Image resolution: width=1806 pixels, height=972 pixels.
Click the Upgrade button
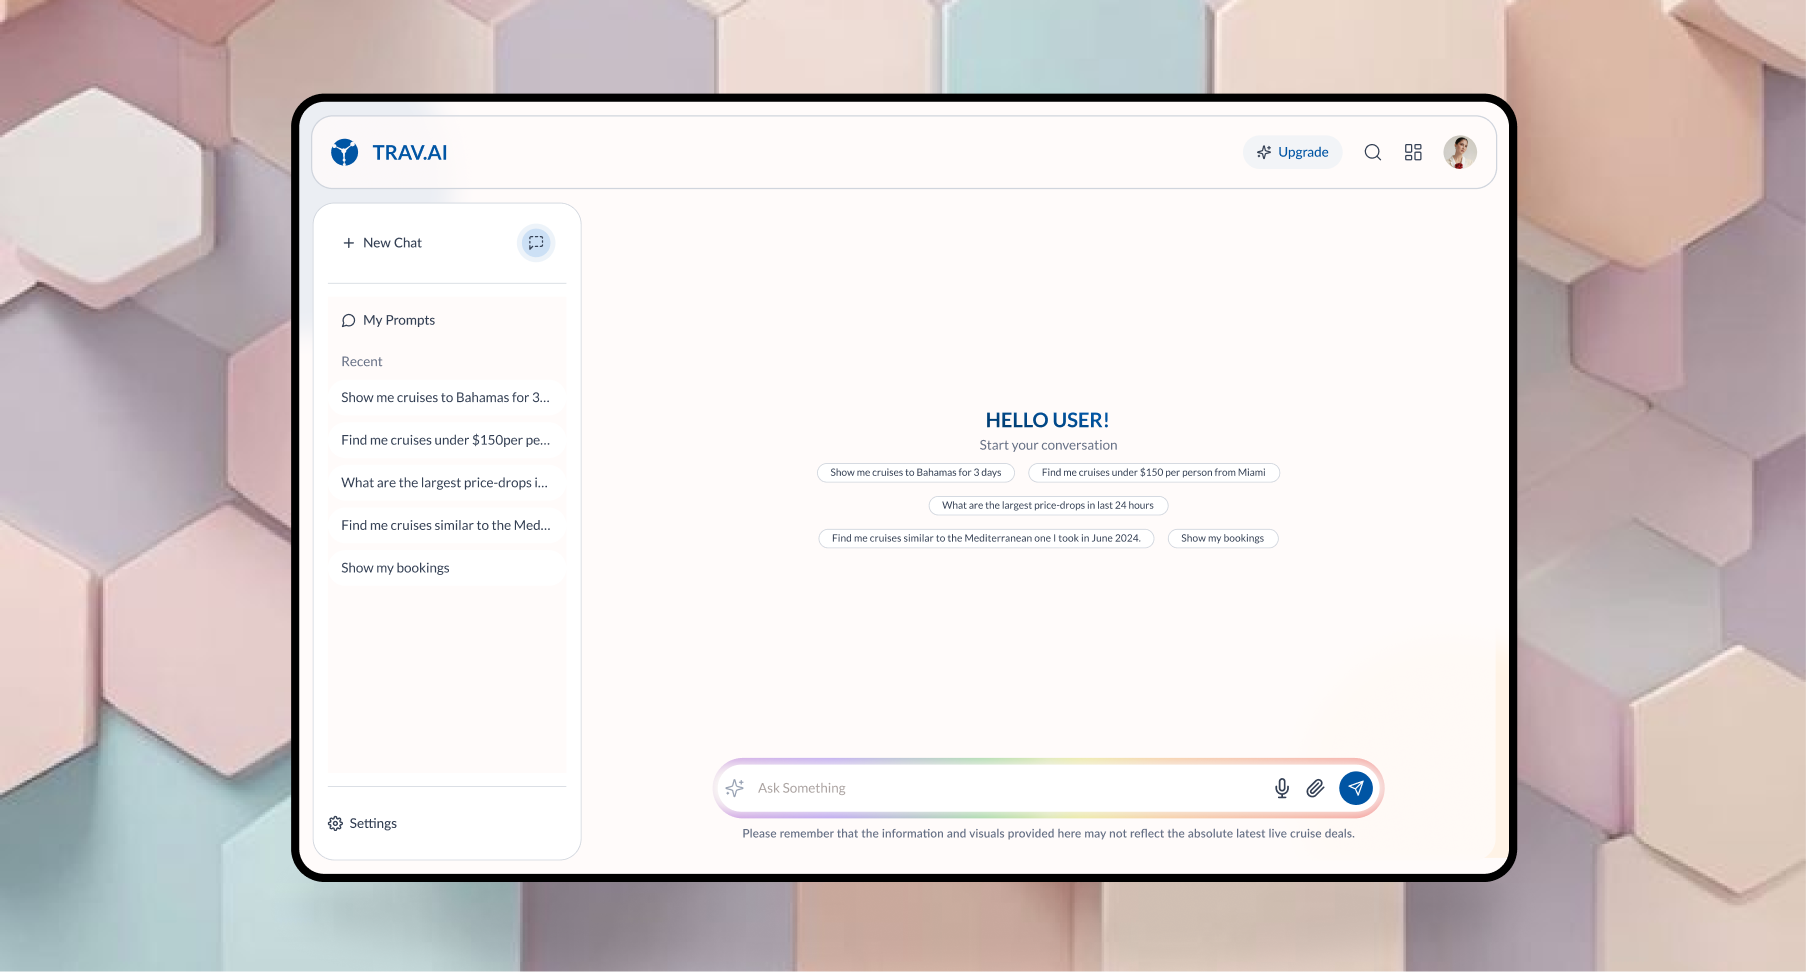pyautogui.click(x=1292, y=152)
